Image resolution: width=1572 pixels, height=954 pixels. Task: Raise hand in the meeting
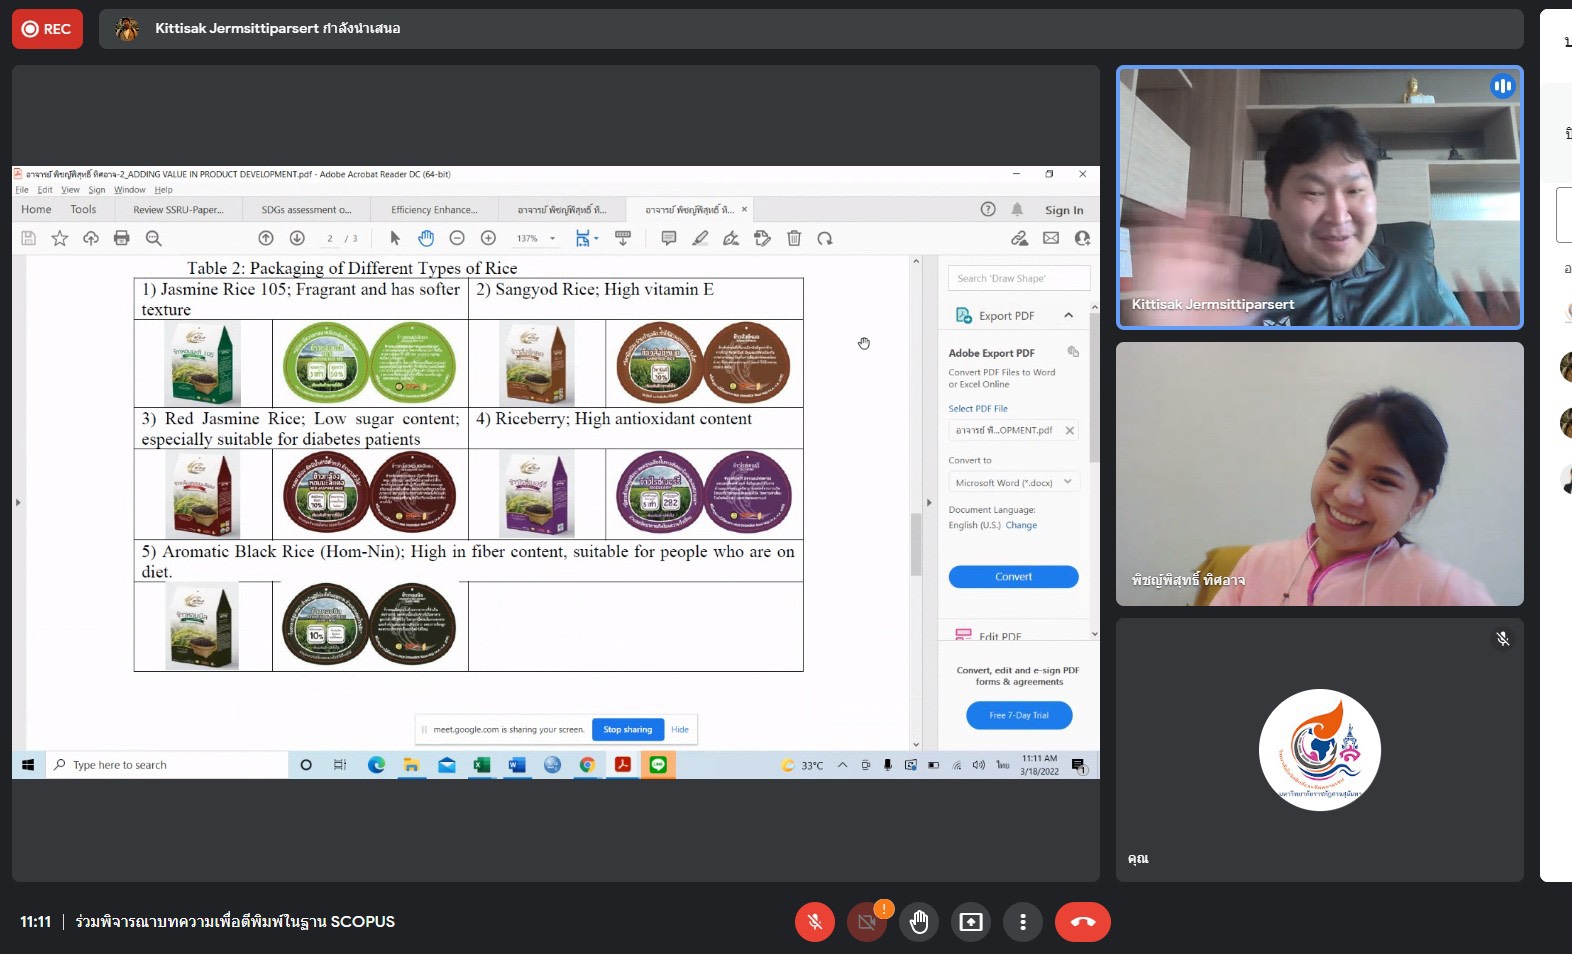919,922
